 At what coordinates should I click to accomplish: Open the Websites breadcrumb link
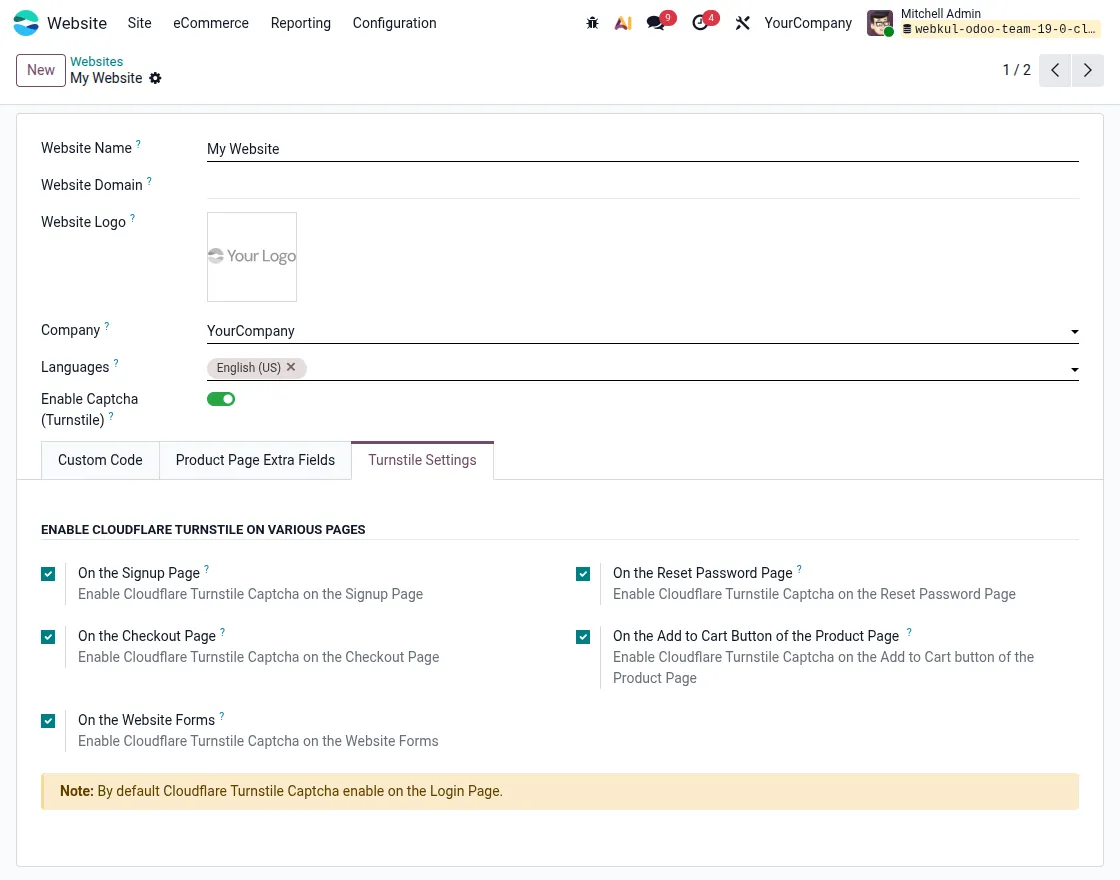point(96,62)
